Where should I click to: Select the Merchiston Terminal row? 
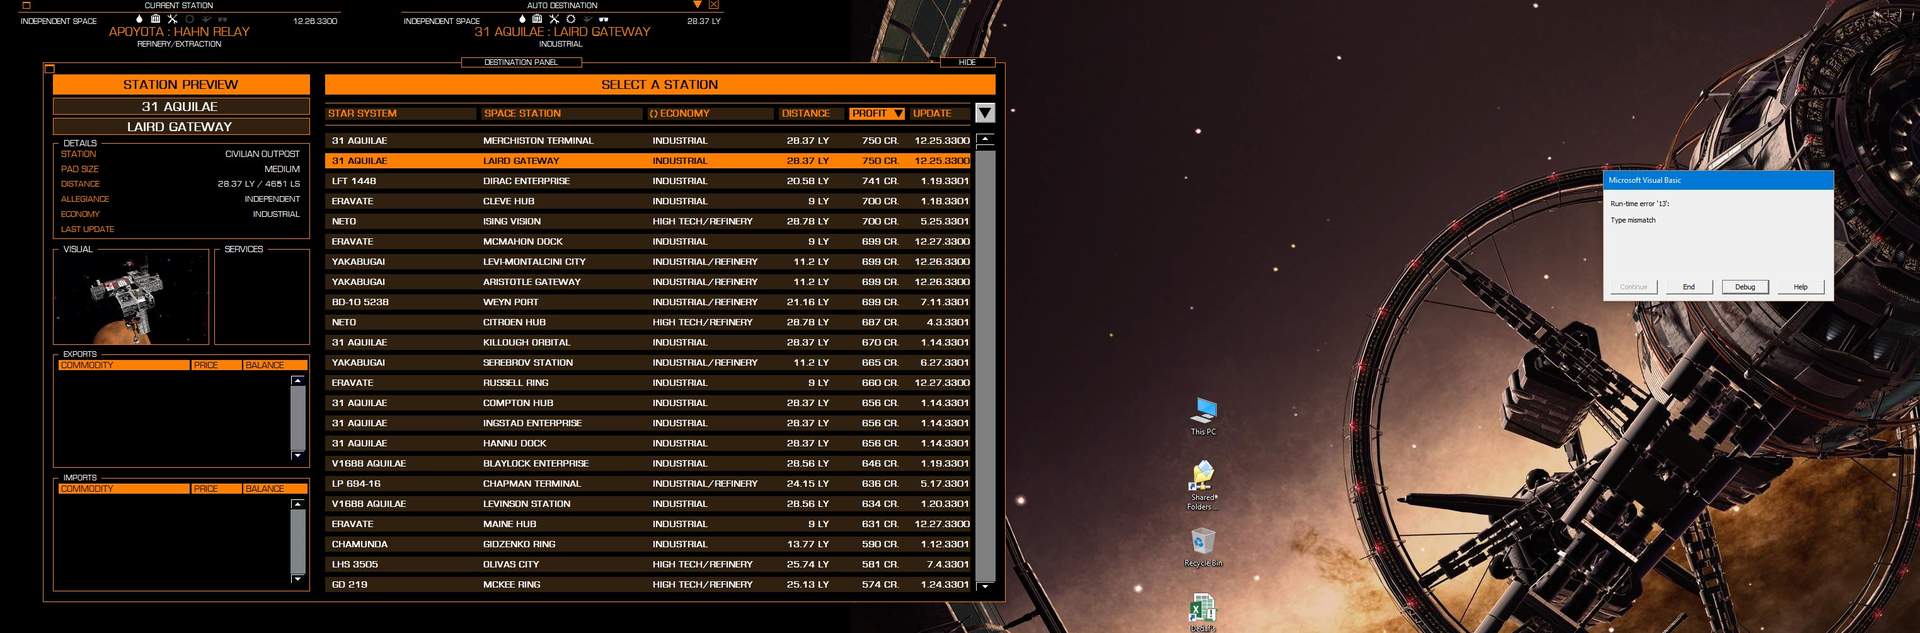[648, 141]
